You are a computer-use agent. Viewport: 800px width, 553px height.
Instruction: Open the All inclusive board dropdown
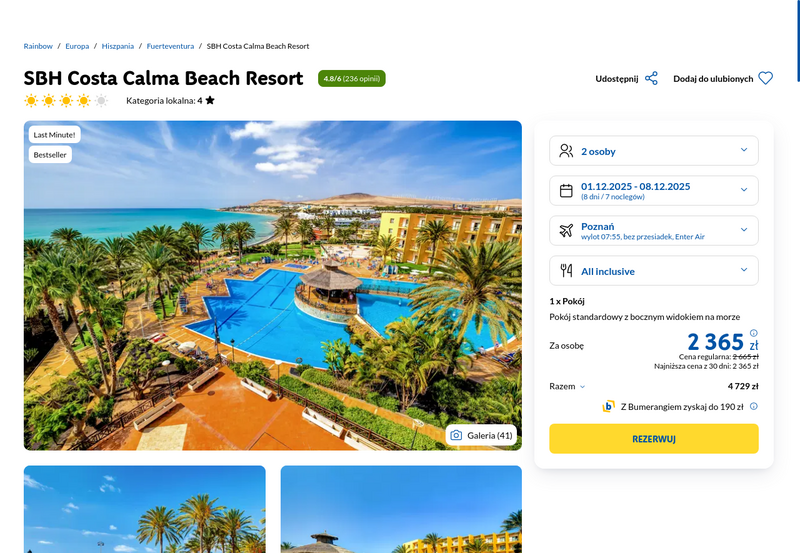point(654,270)
